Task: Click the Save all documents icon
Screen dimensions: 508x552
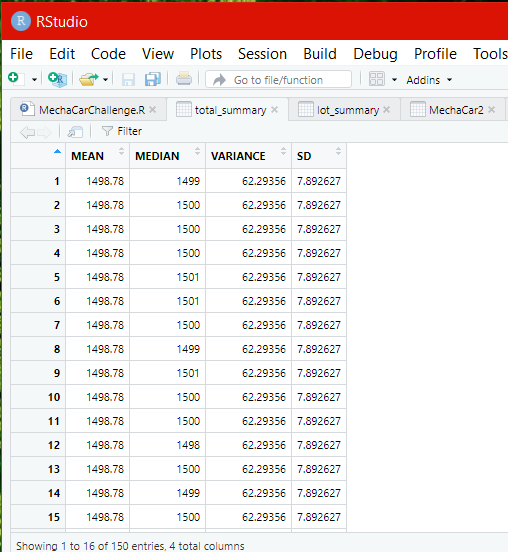Action: [x=152, y=79]
